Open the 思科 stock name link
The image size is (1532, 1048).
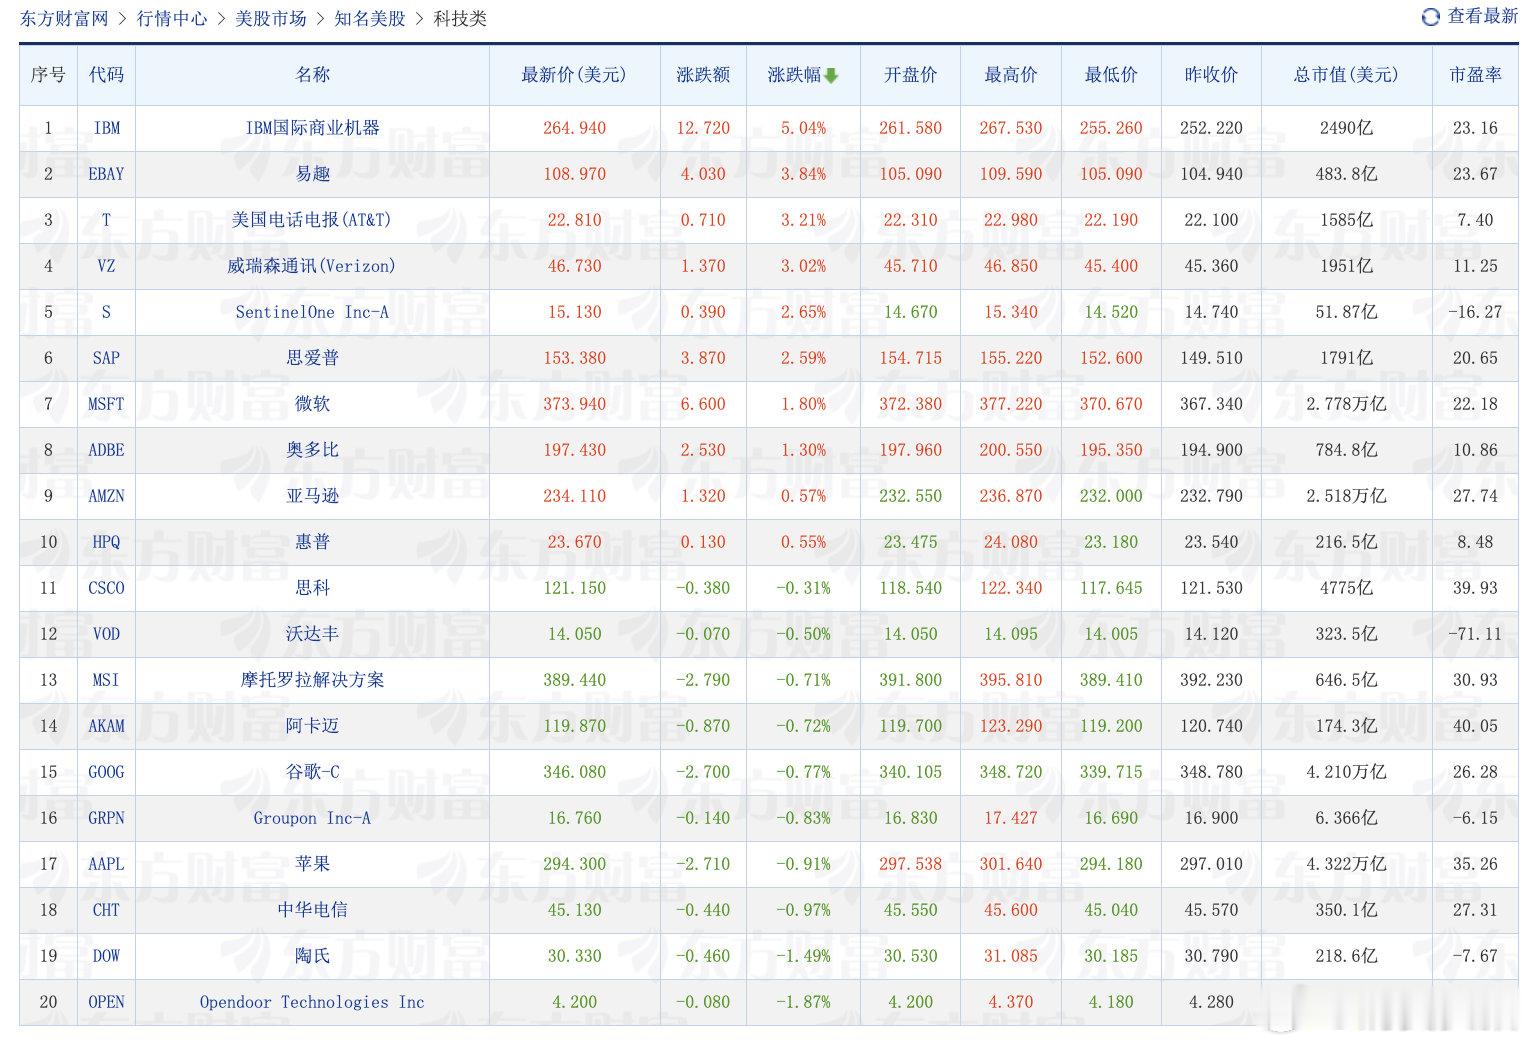(x=312, y=588)
